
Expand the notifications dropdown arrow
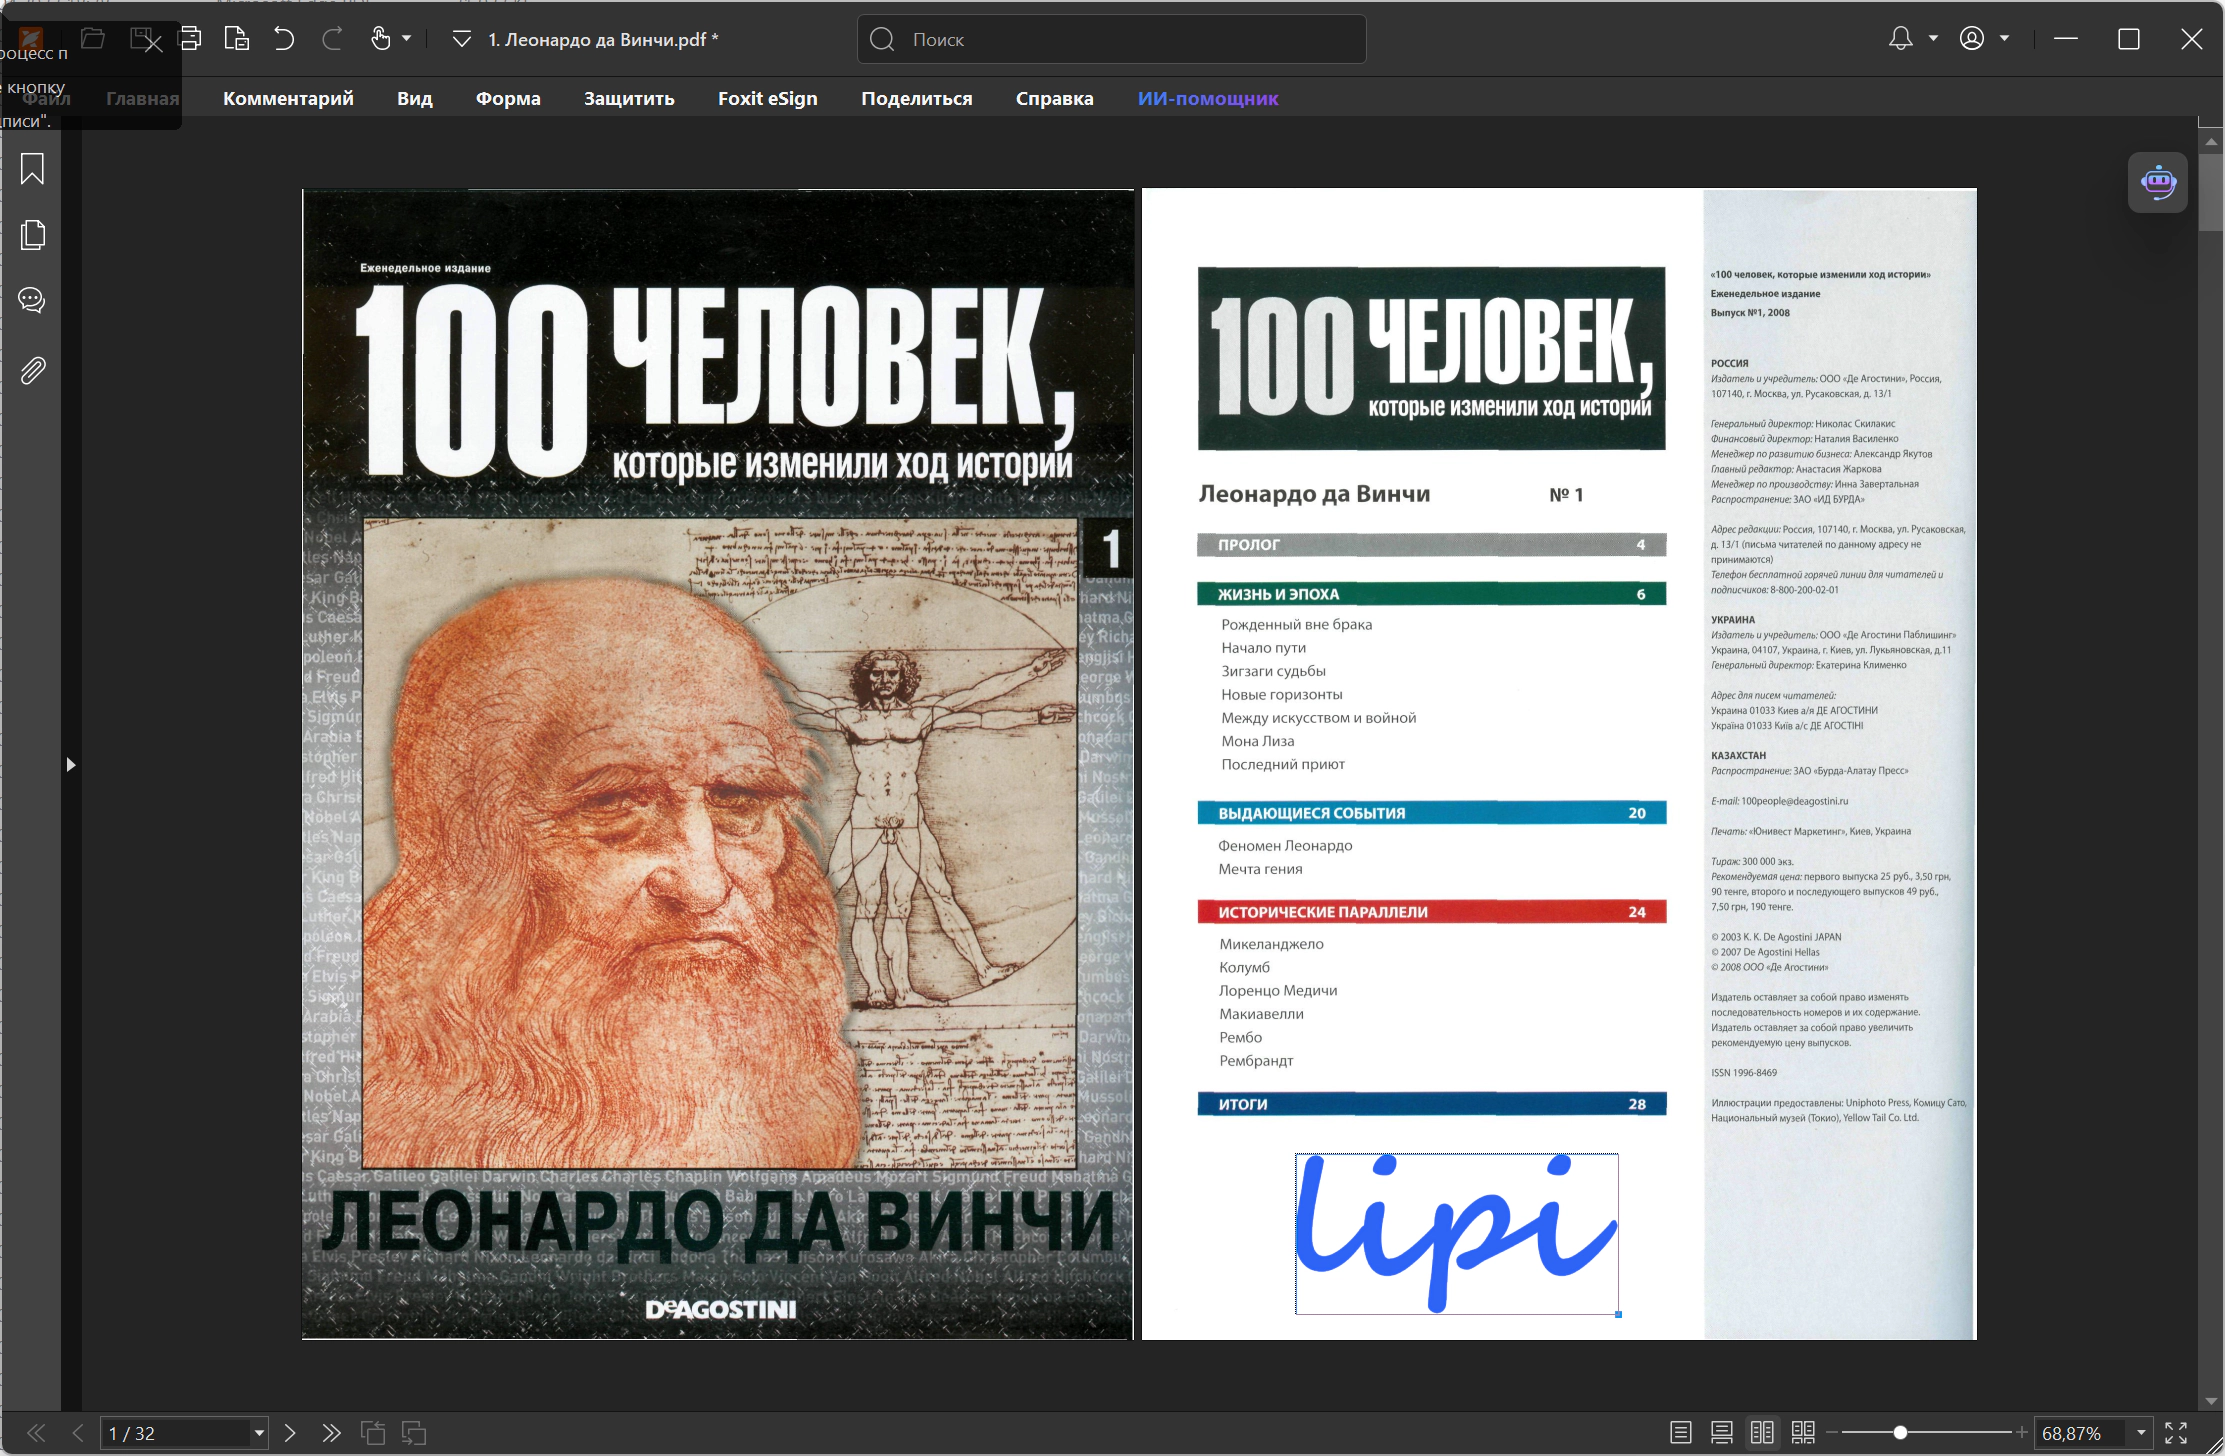pos(1933,39)
